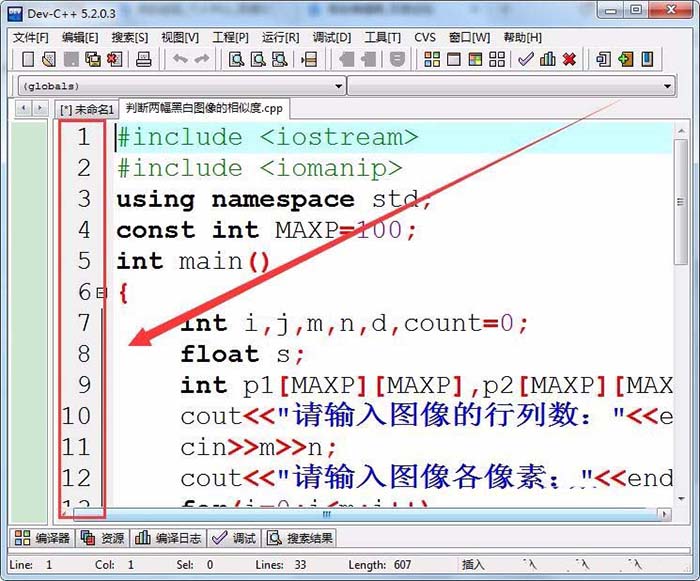Click the blue book icon at toolbar end
This screenshot has height=581, width=700.
(647, 59)
